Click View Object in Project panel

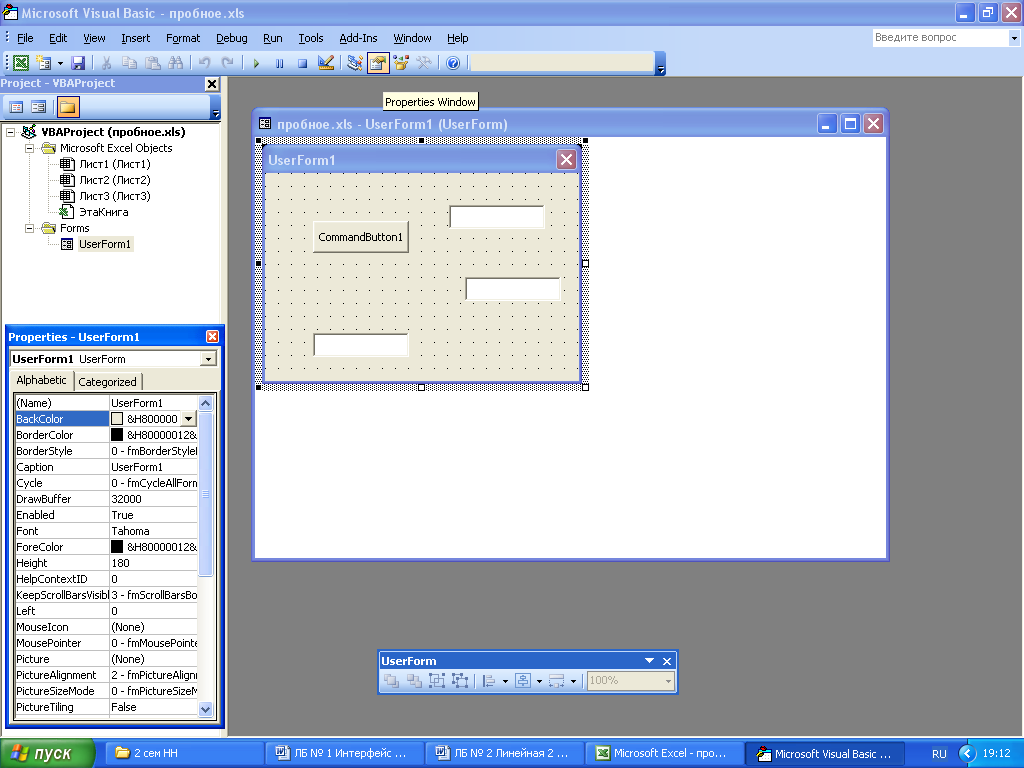click(x=39, y=106)
